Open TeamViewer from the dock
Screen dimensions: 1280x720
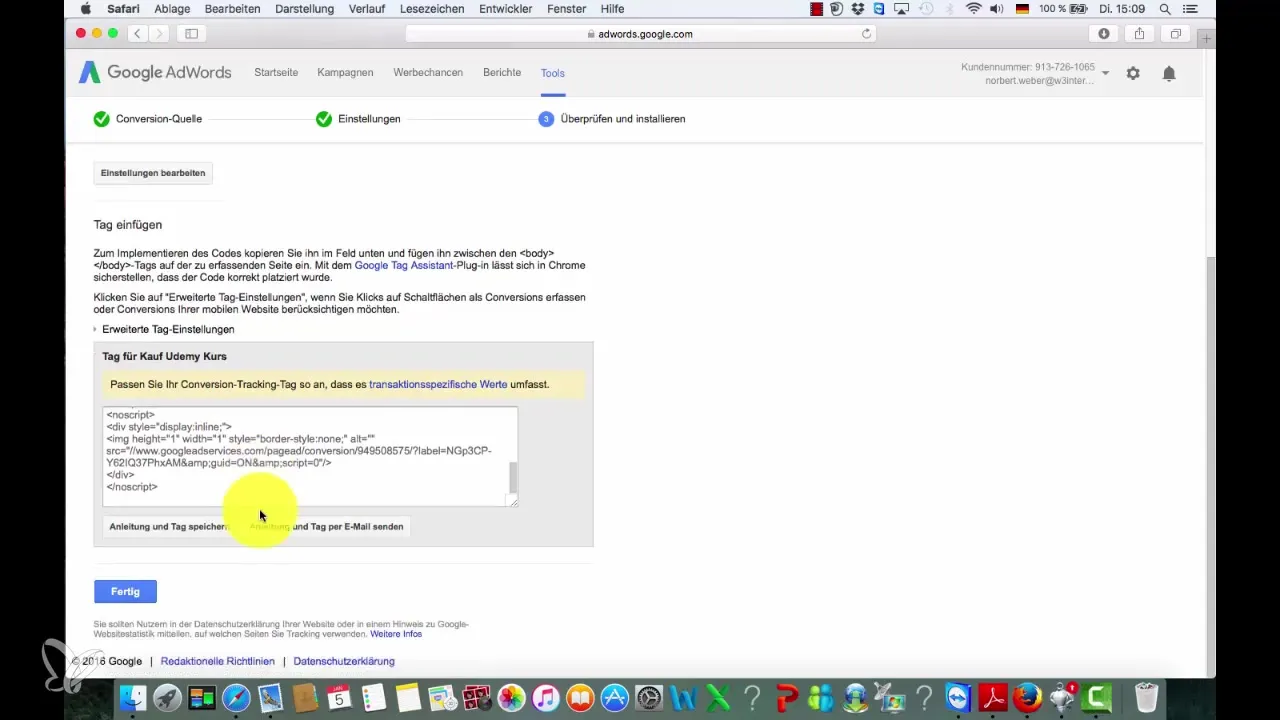pyautogui.click(x=958, y=697)
